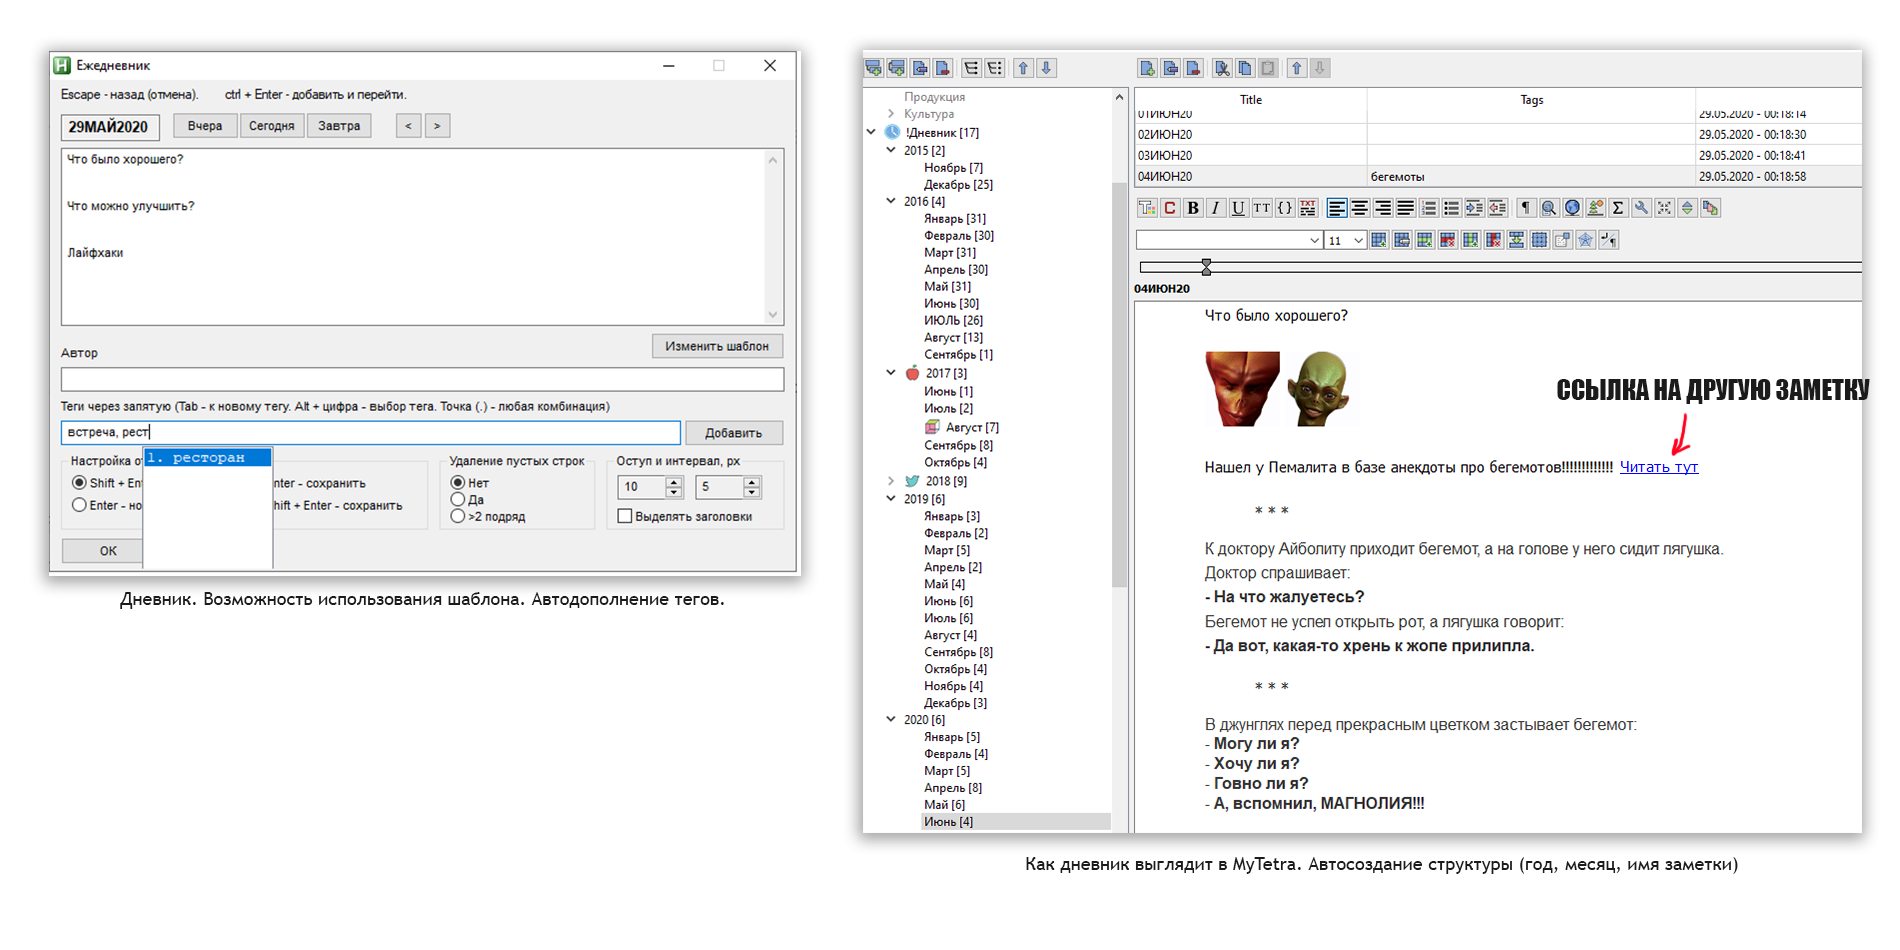
Task: Toggle bold formatting in the note editor
Action: click(1192, 208)
